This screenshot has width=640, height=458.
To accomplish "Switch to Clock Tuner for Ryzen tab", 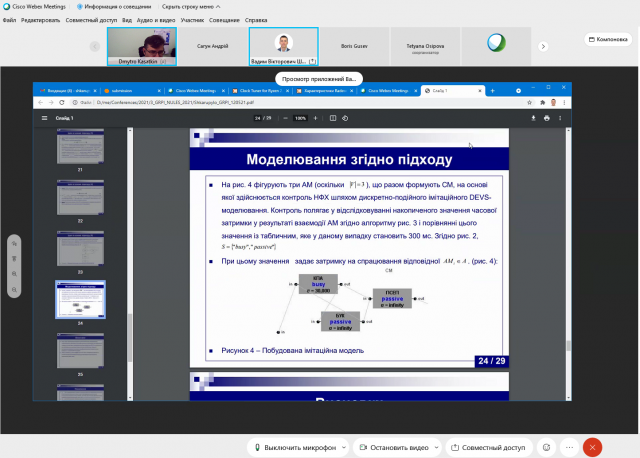I will [x=260, y=91].
